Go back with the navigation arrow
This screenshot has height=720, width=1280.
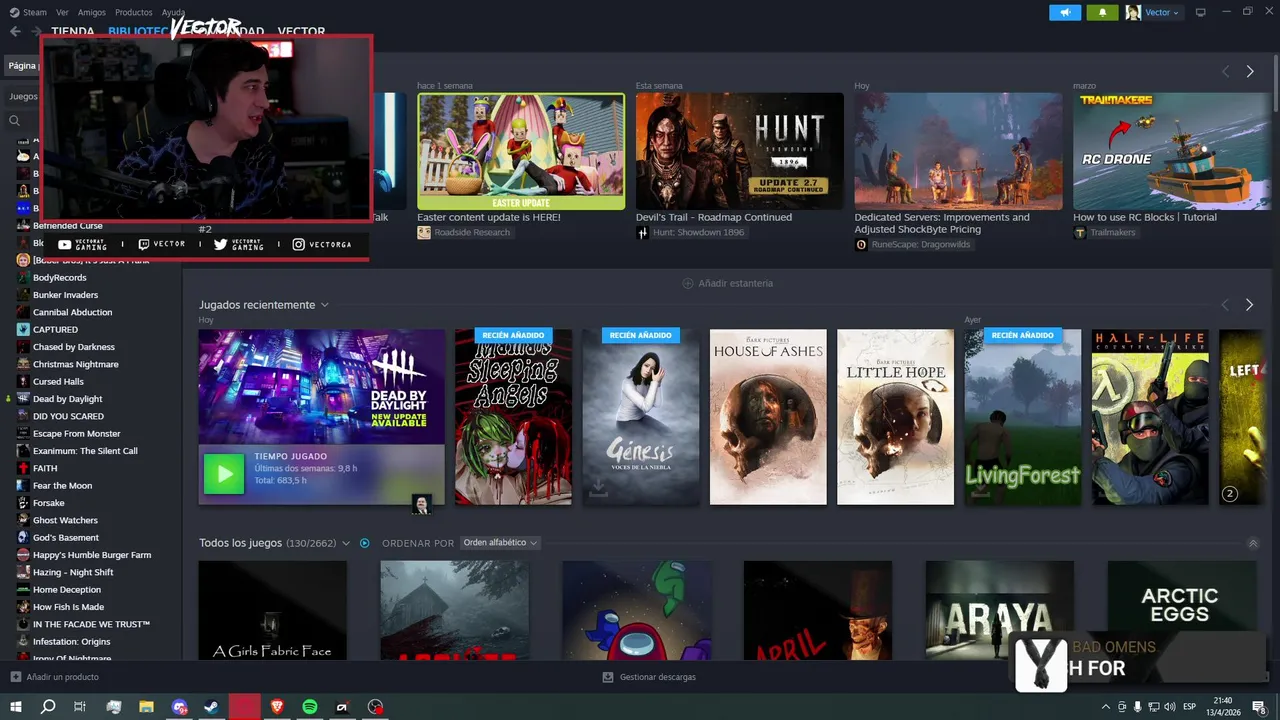click(x=15, y=31)
